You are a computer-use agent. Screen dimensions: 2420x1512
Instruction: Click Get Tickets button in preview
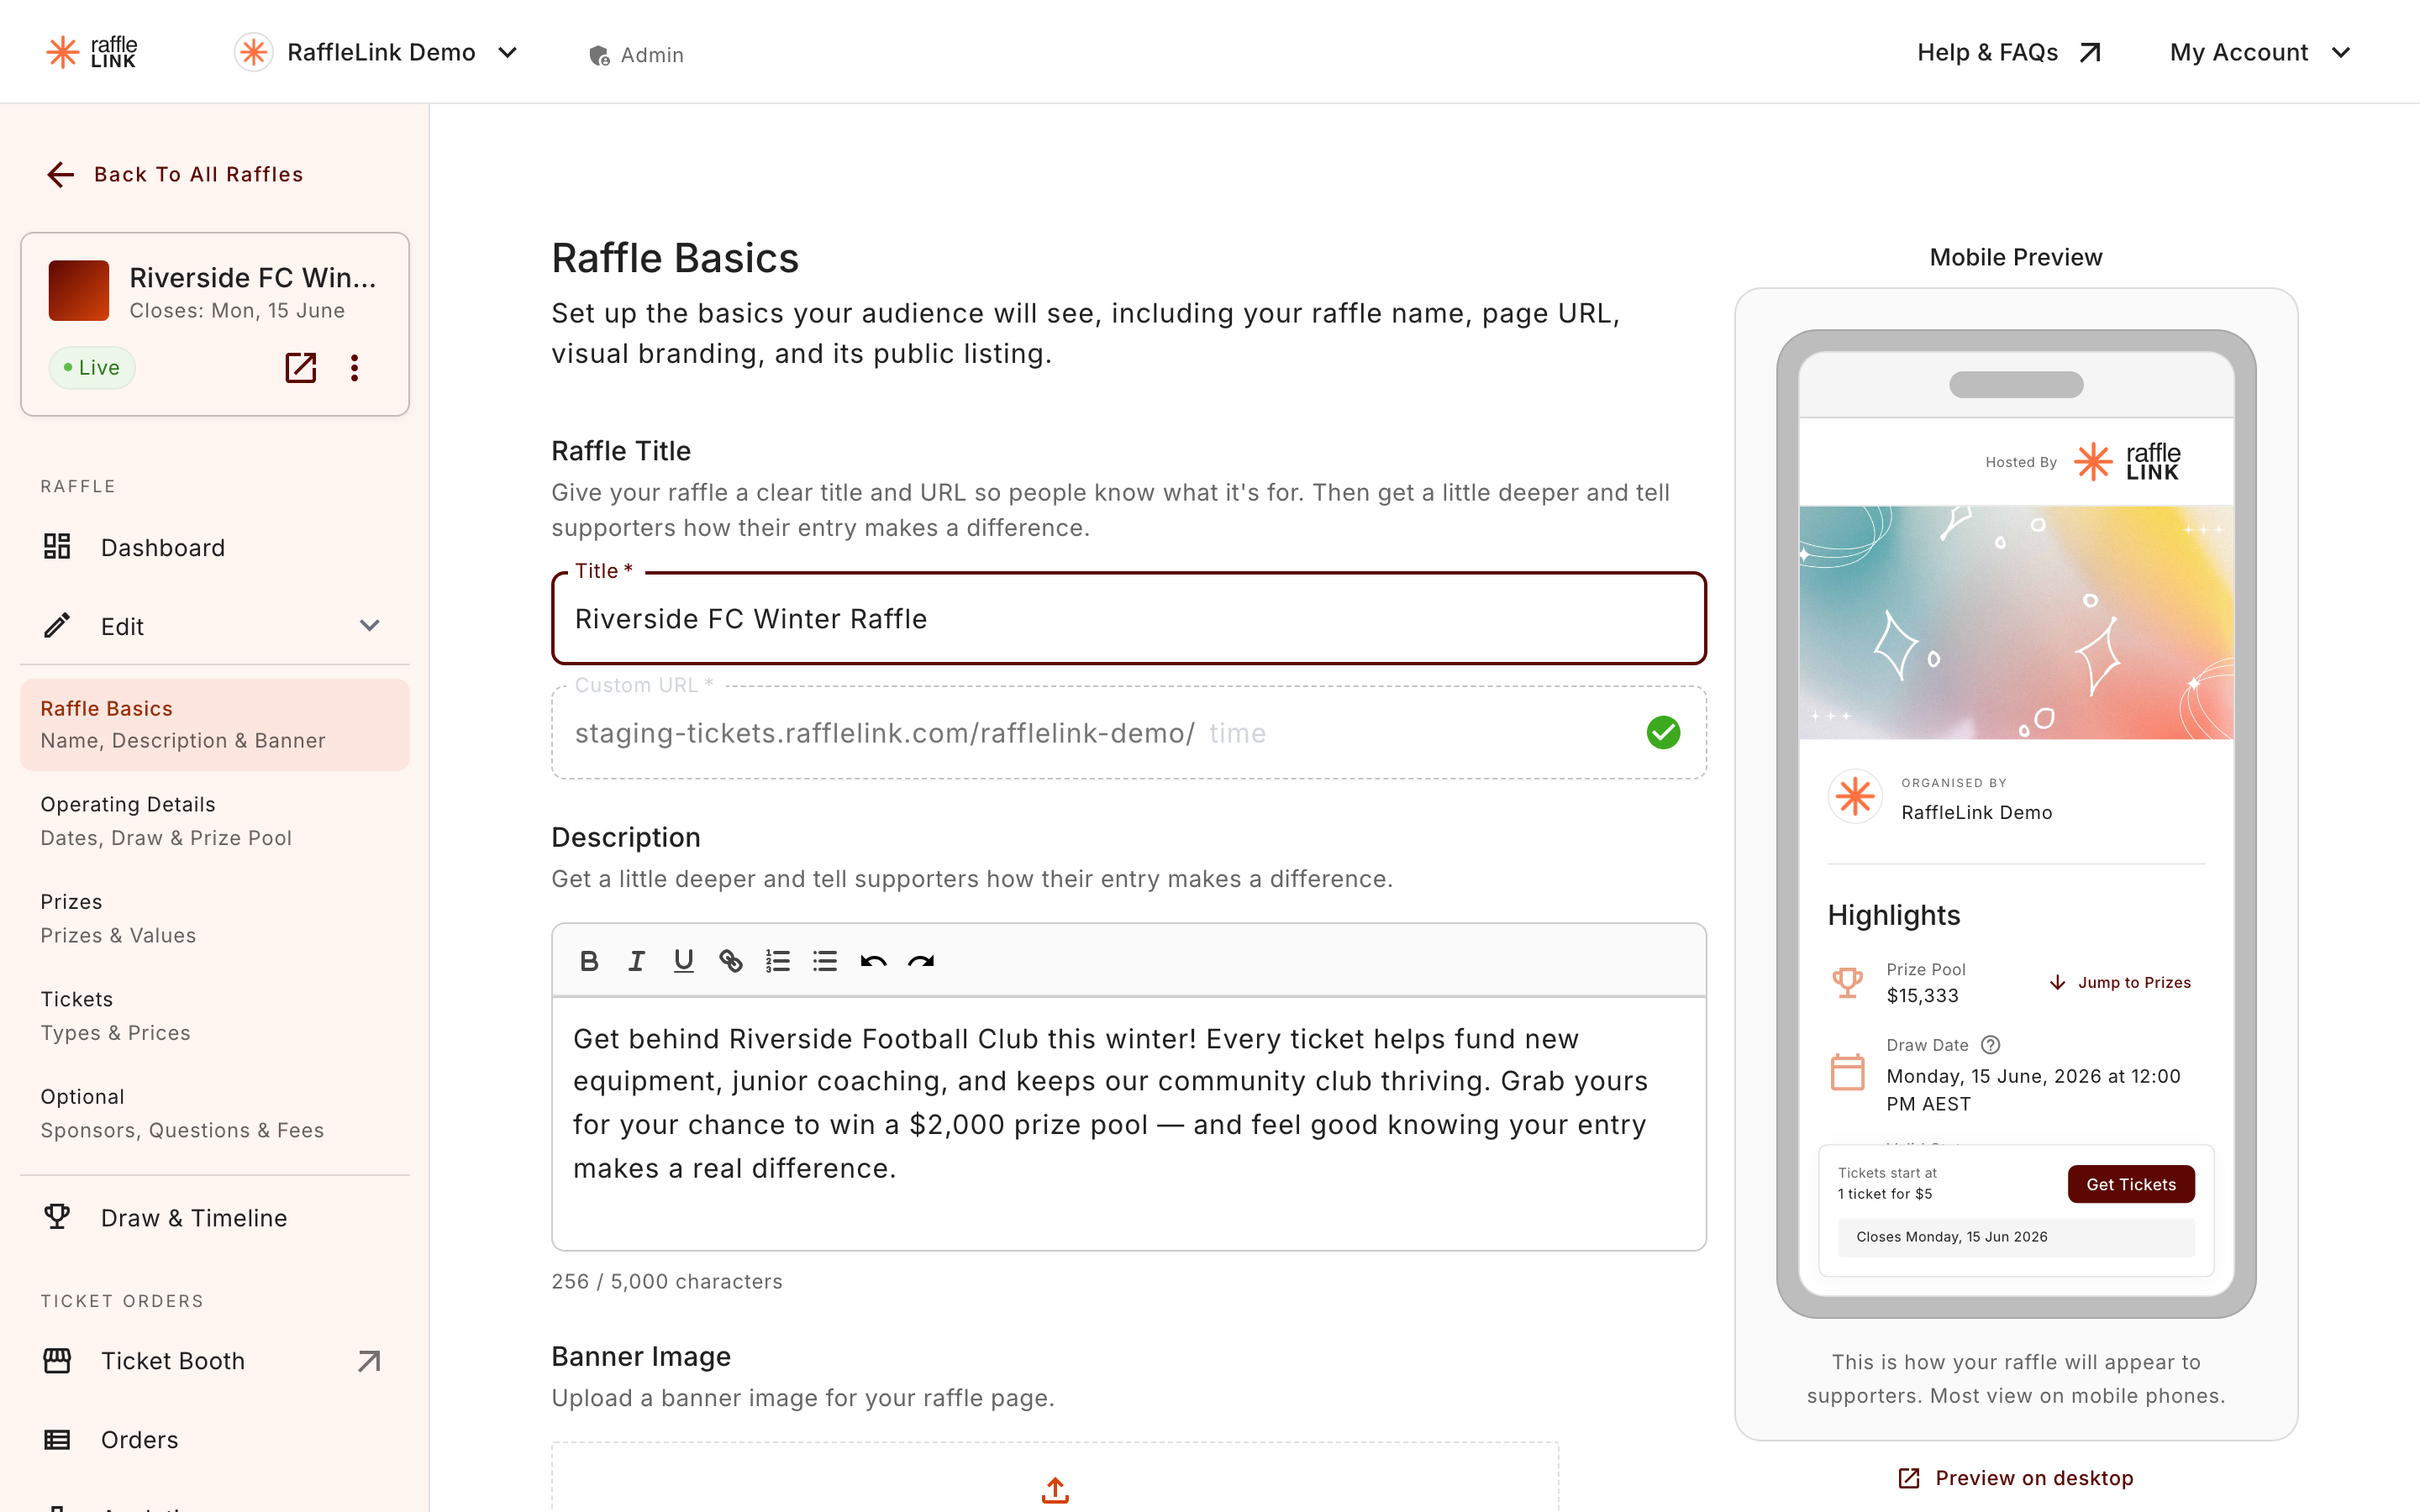(2131, 1184)
